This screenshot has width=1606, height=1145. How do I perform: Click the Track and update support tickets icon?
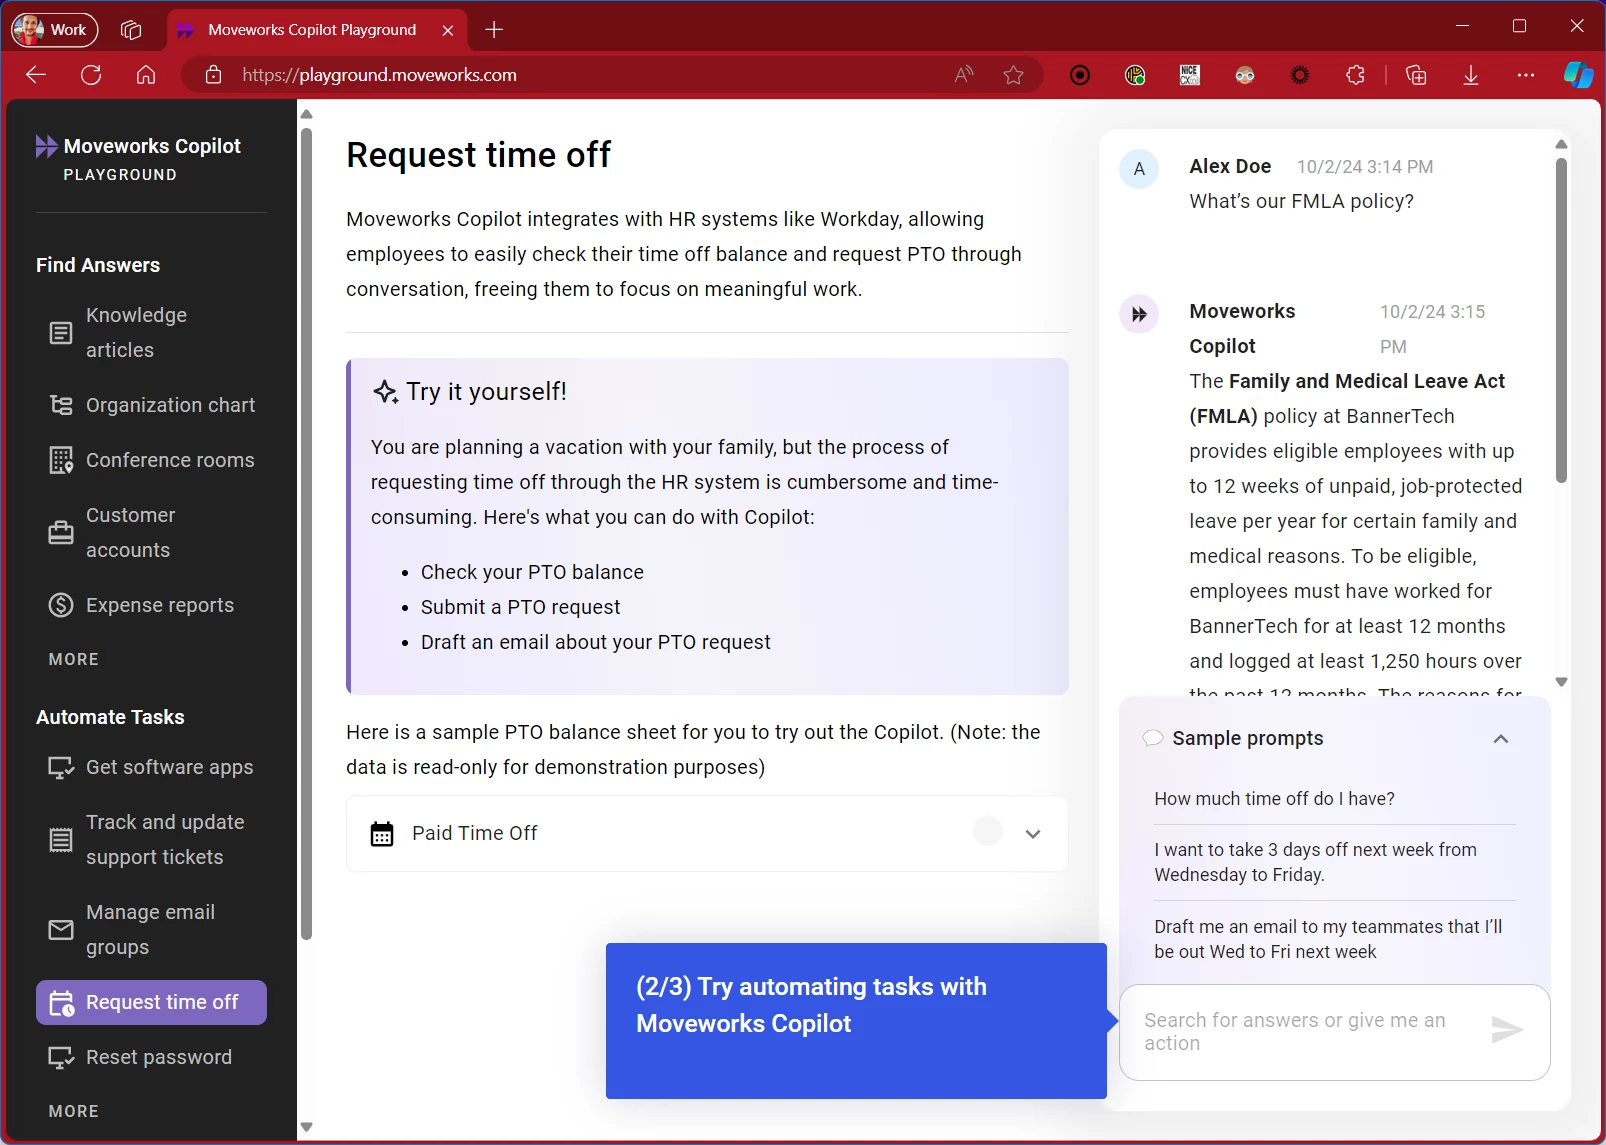(61, 840)
